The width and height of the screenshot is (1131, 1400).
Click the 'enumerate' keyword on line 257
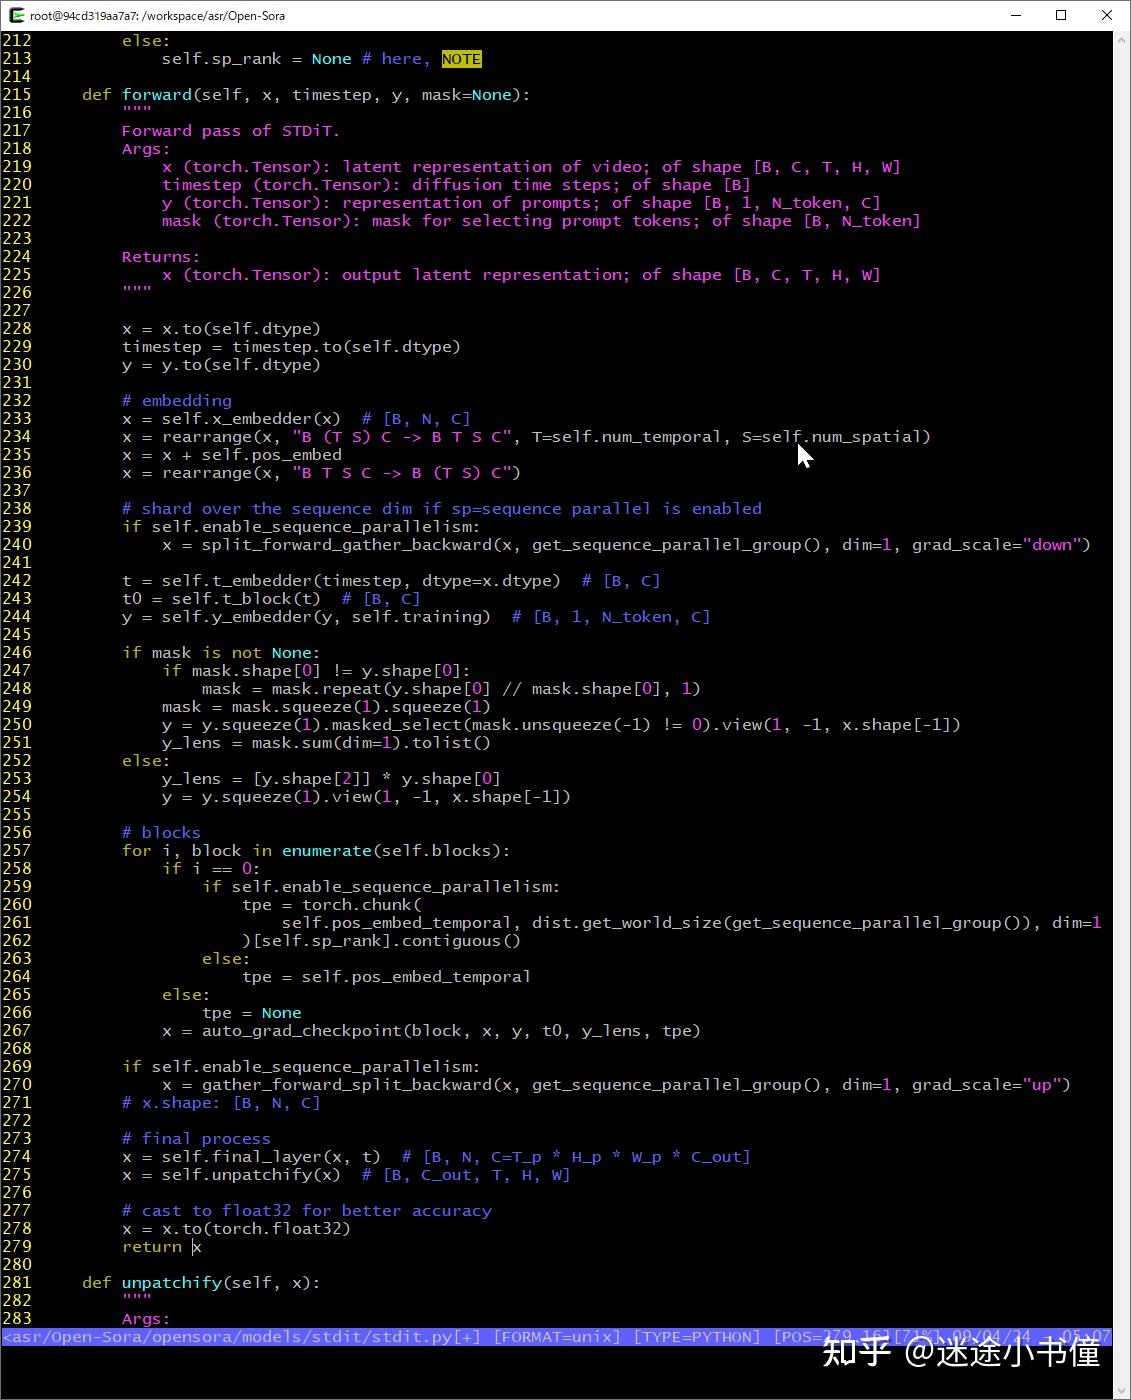pyautogui.click(x=326, y=851)
